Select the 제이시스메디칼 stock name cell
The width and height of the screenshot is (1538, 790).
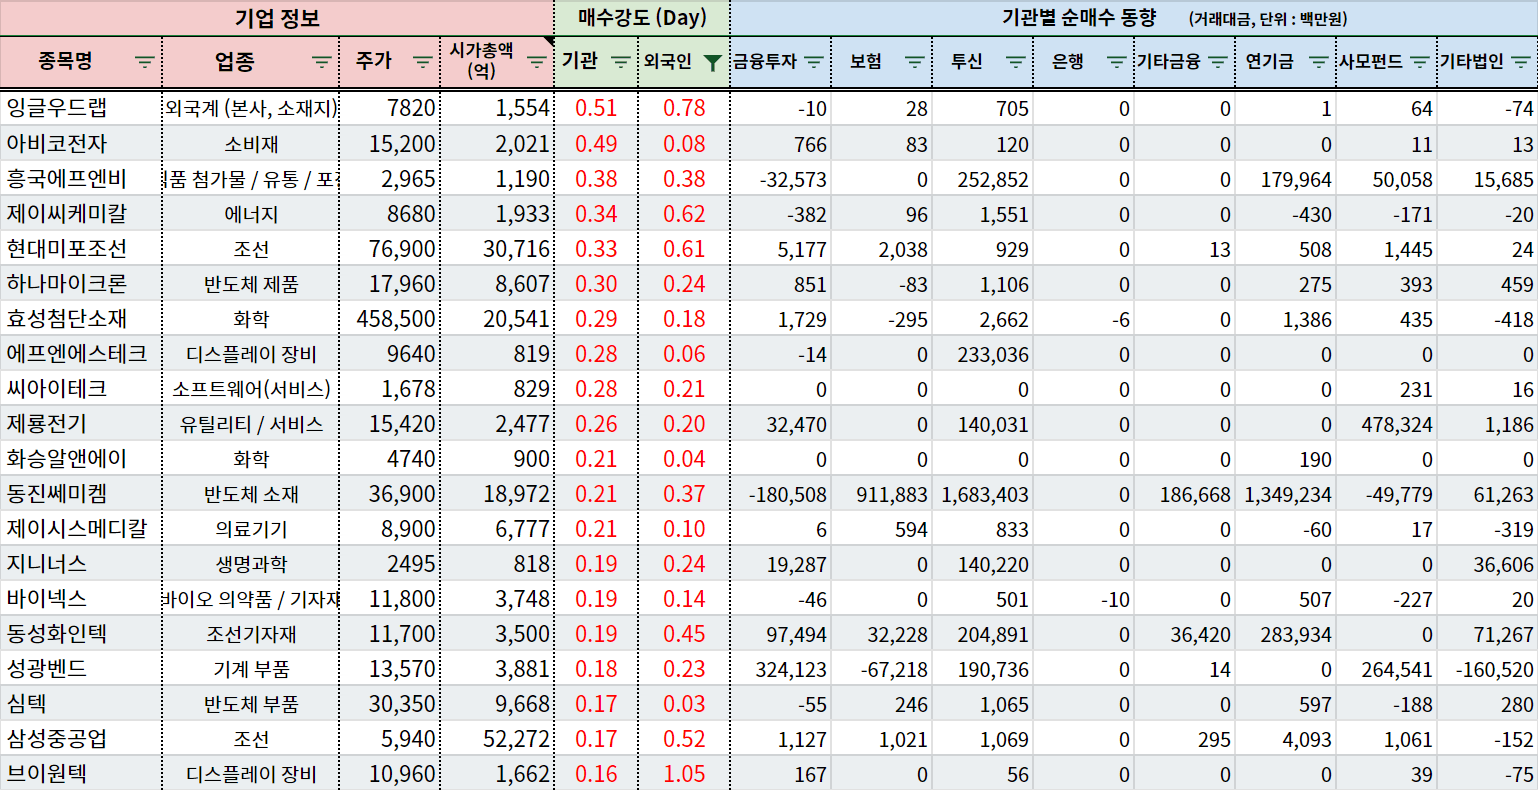coord(81,528)
